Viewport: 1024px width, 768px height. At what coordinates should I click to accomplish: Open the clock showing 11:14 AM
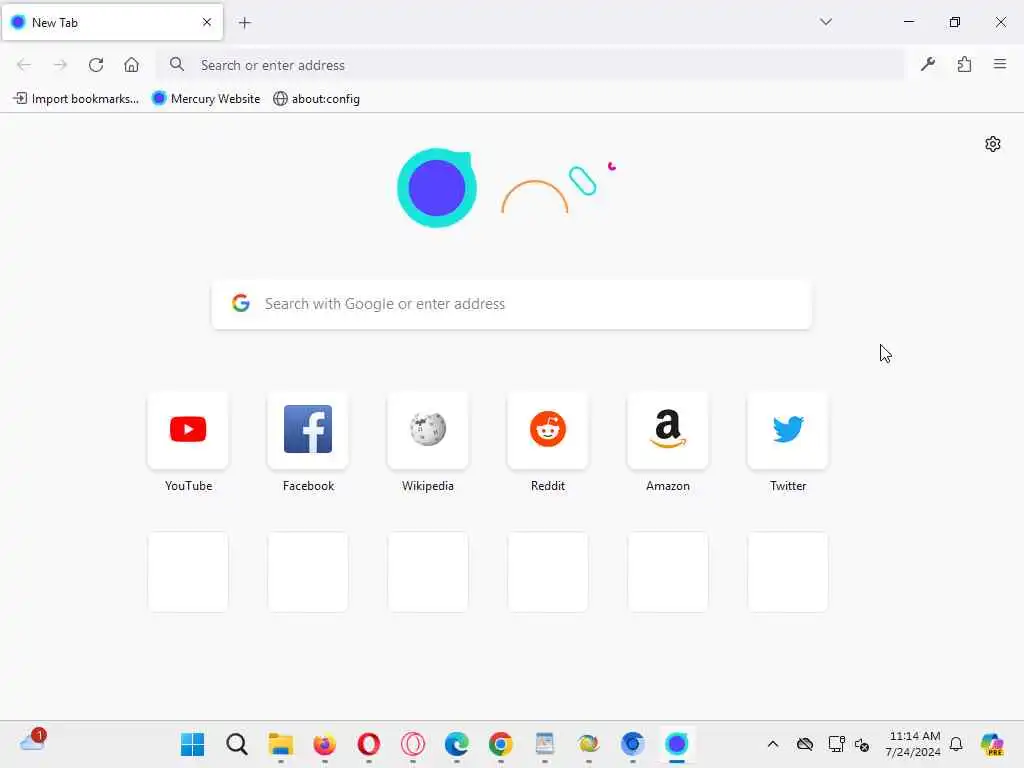(x=913, y=744)
